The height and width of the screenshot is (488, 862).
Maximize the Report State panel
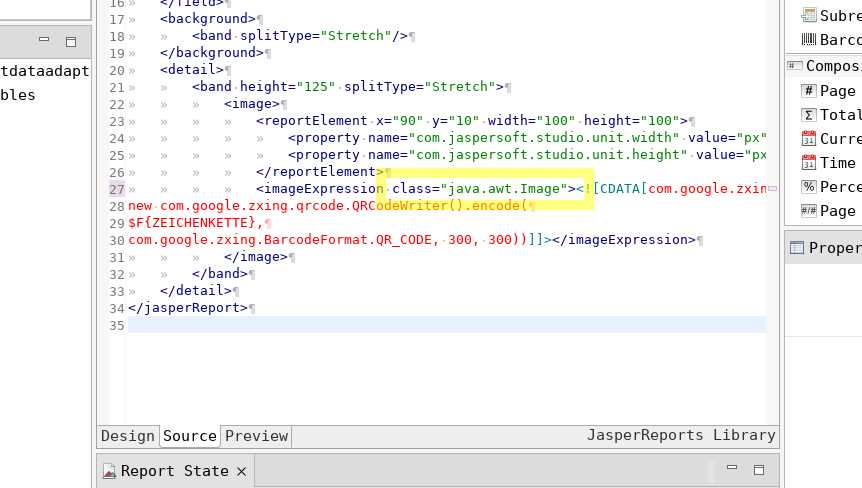(x=759, y=469)
